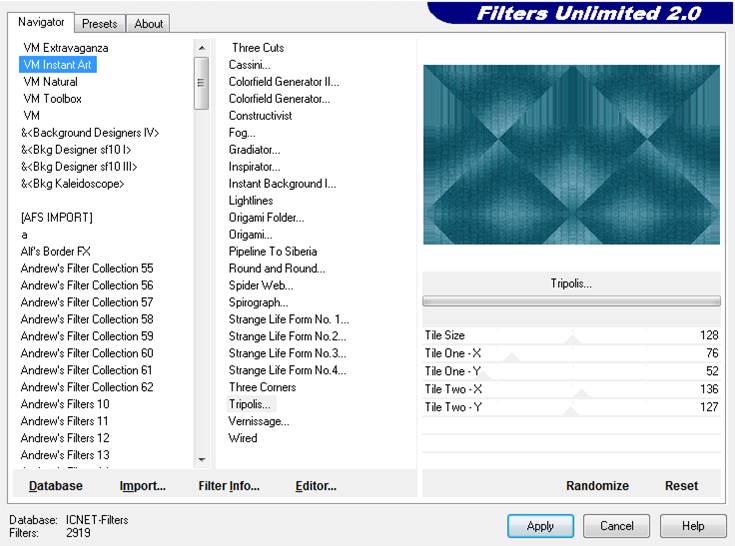Randomize the filter parameters
735x546 pixels.
point(597,486)
